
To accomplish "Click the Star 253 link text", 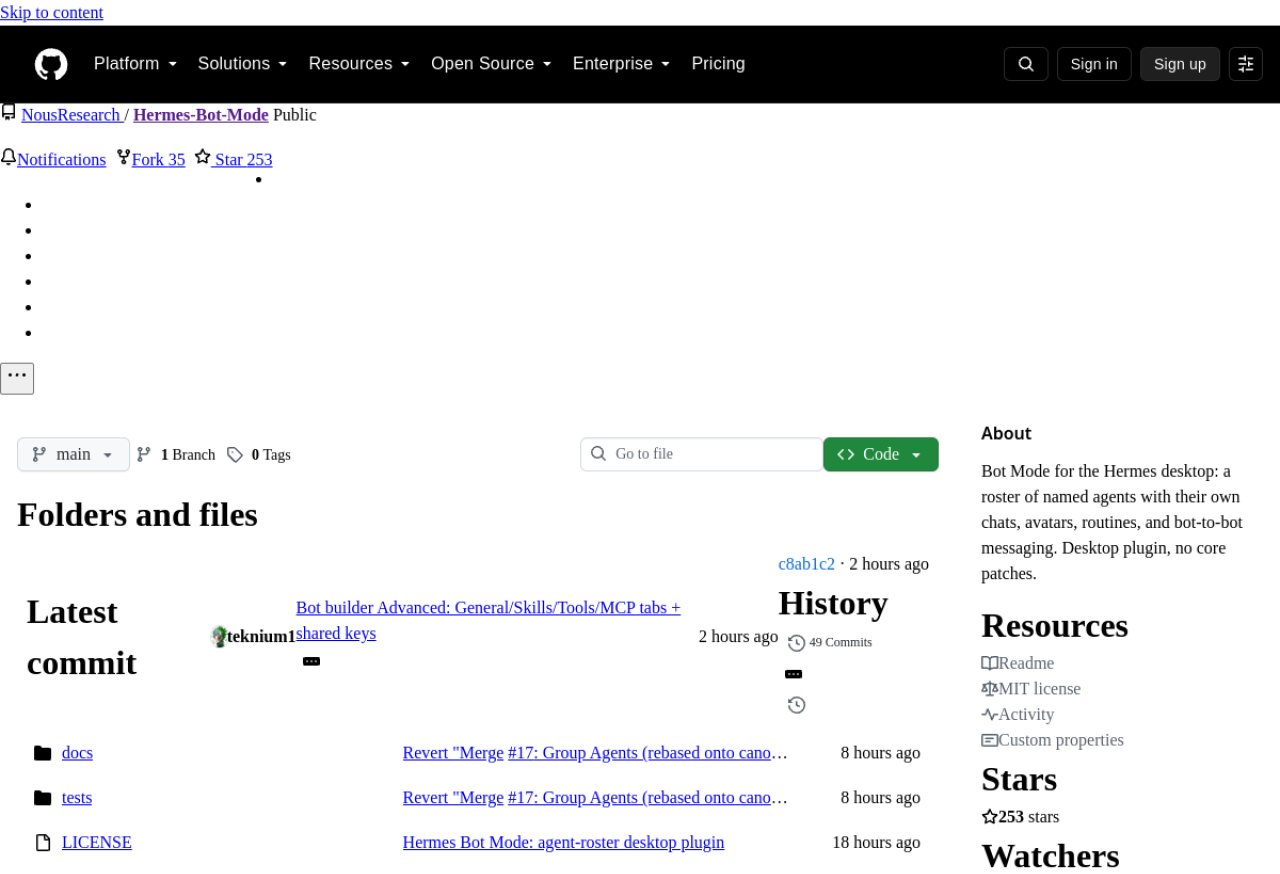I will [x=243, y=160].
